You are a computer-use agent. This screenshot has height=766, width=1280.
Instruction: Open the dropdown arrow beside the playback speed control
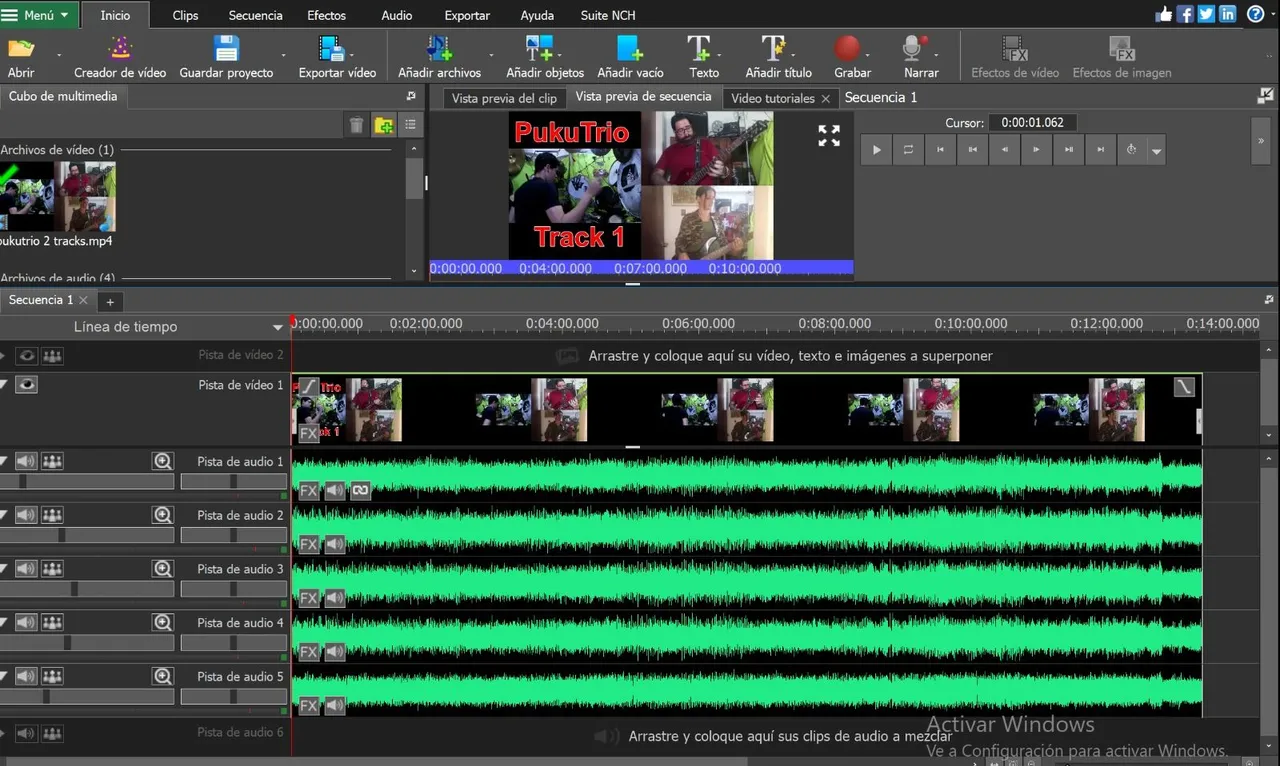(1157, 151)
